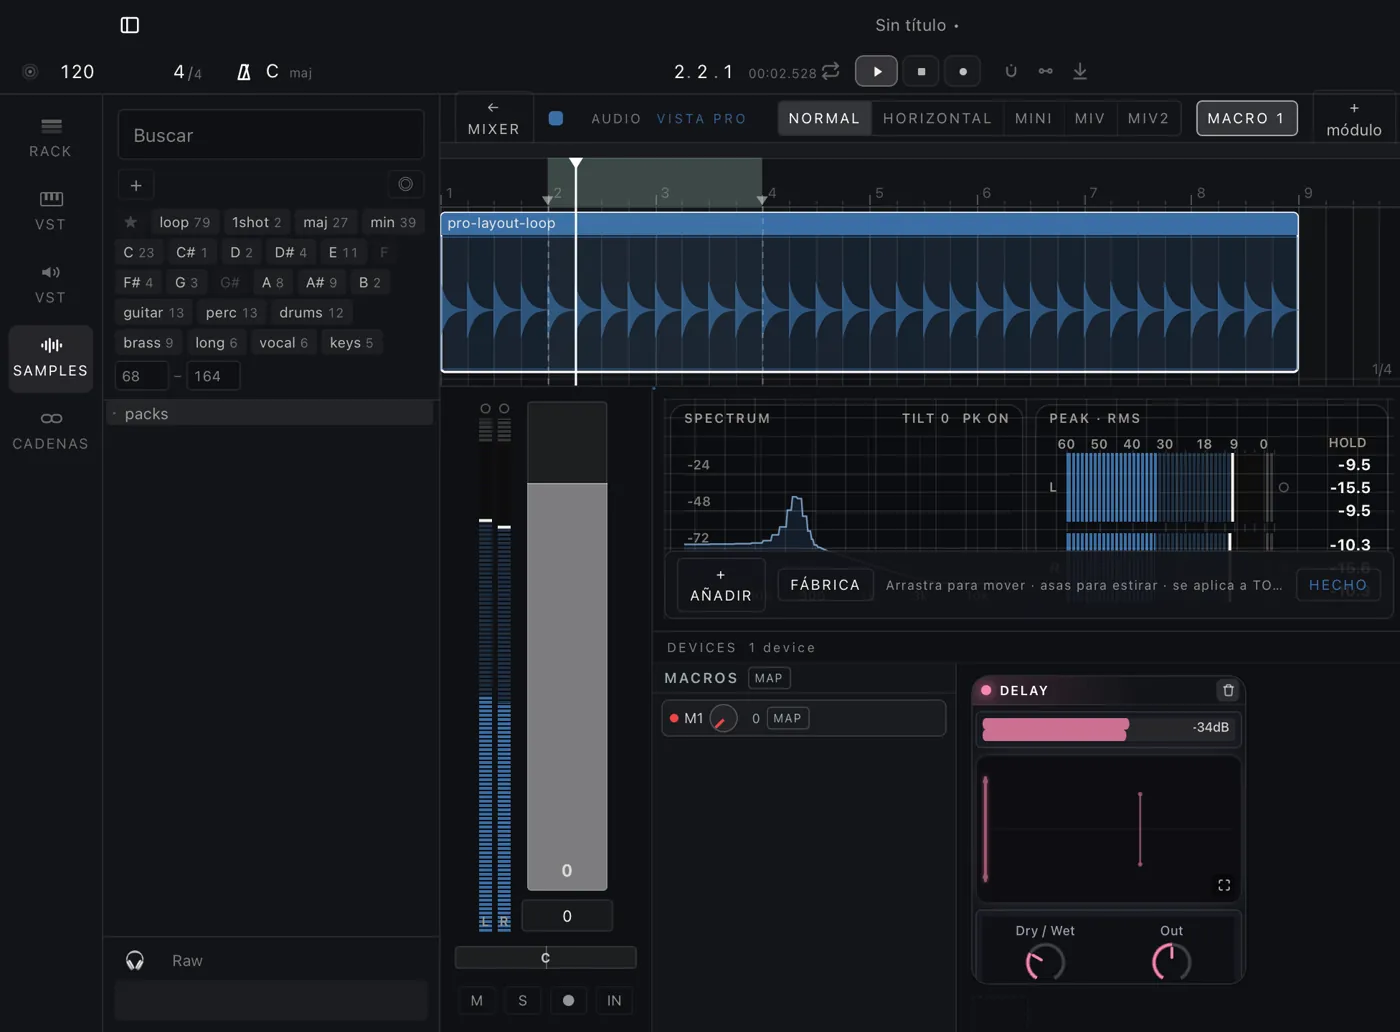Solo the channel with the S button
The image size is (1400, 1032).
[523, 1000]
